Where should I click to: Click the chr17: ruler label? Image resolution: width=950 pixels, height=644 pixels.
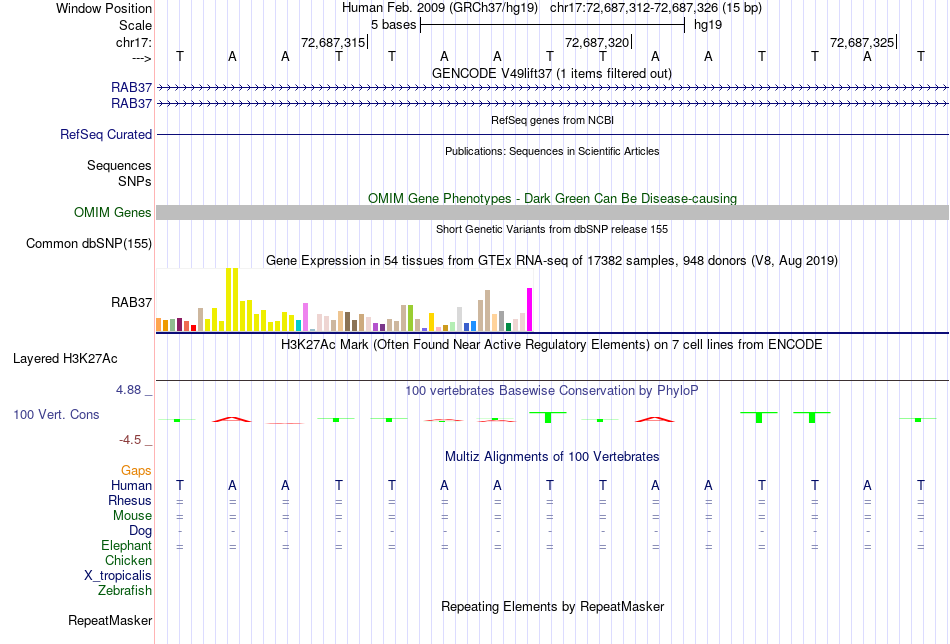(x=133, y=42)
